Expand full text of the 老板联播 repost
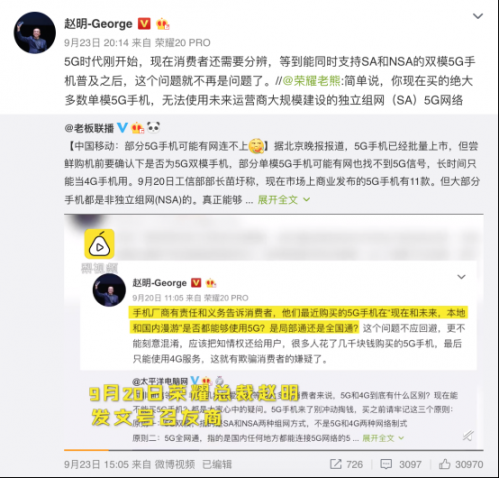 pyautogui.click(x=284, y=200)
